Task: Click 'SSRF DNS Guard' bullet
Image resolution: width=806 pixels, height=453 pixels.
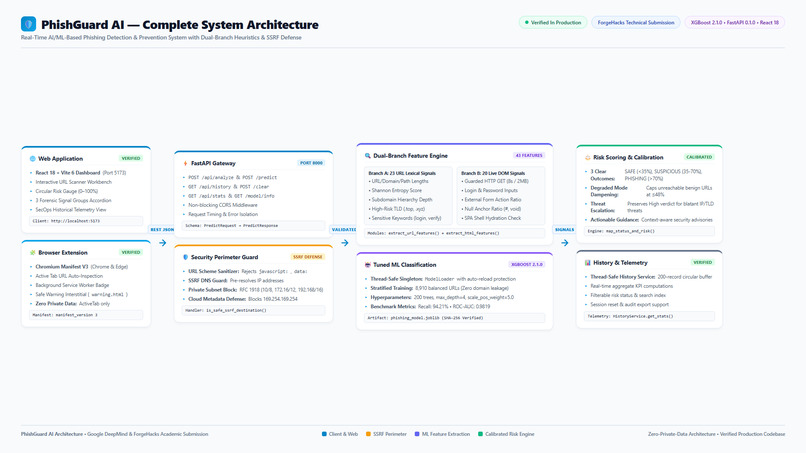Action: pos(235,281)
